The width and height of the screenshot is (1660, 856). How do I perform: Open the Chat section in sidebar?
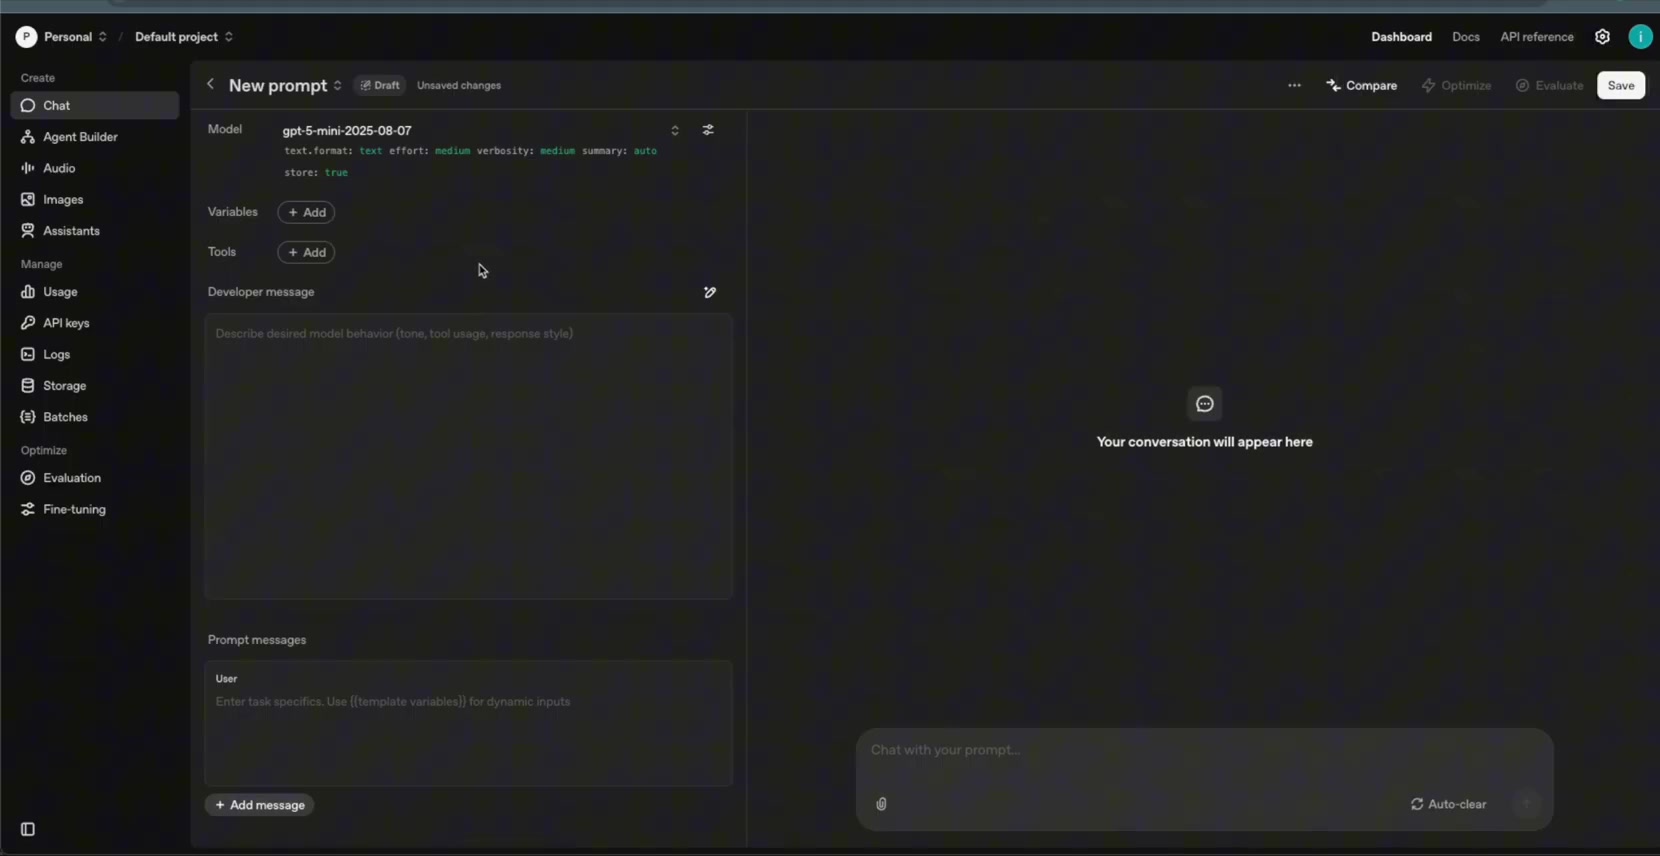pyautogui.click(x=95, y=105)
